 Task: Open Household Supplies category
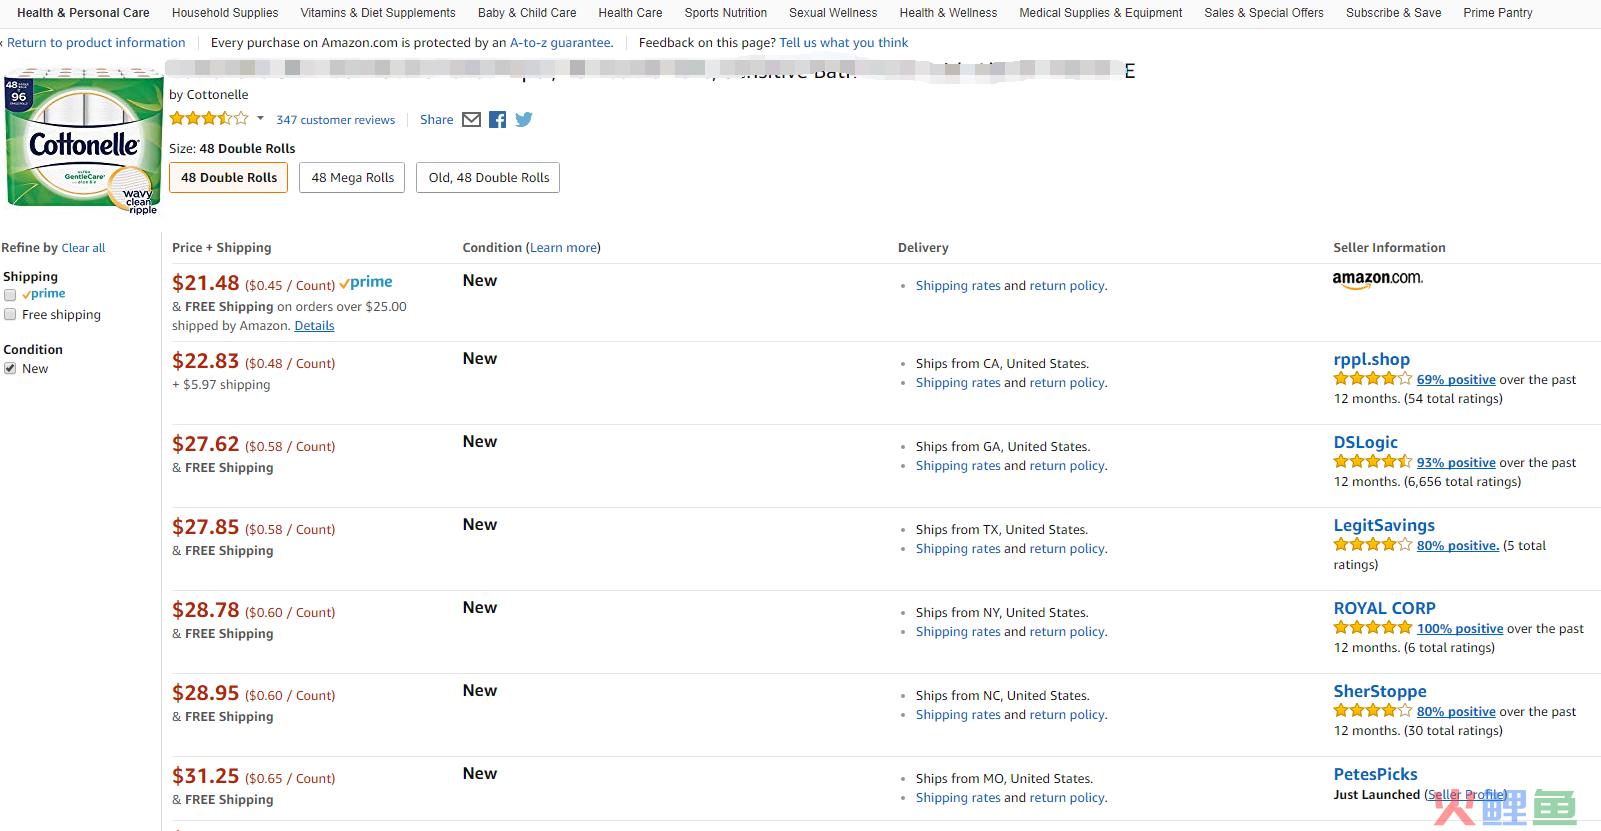pos(225,13)
